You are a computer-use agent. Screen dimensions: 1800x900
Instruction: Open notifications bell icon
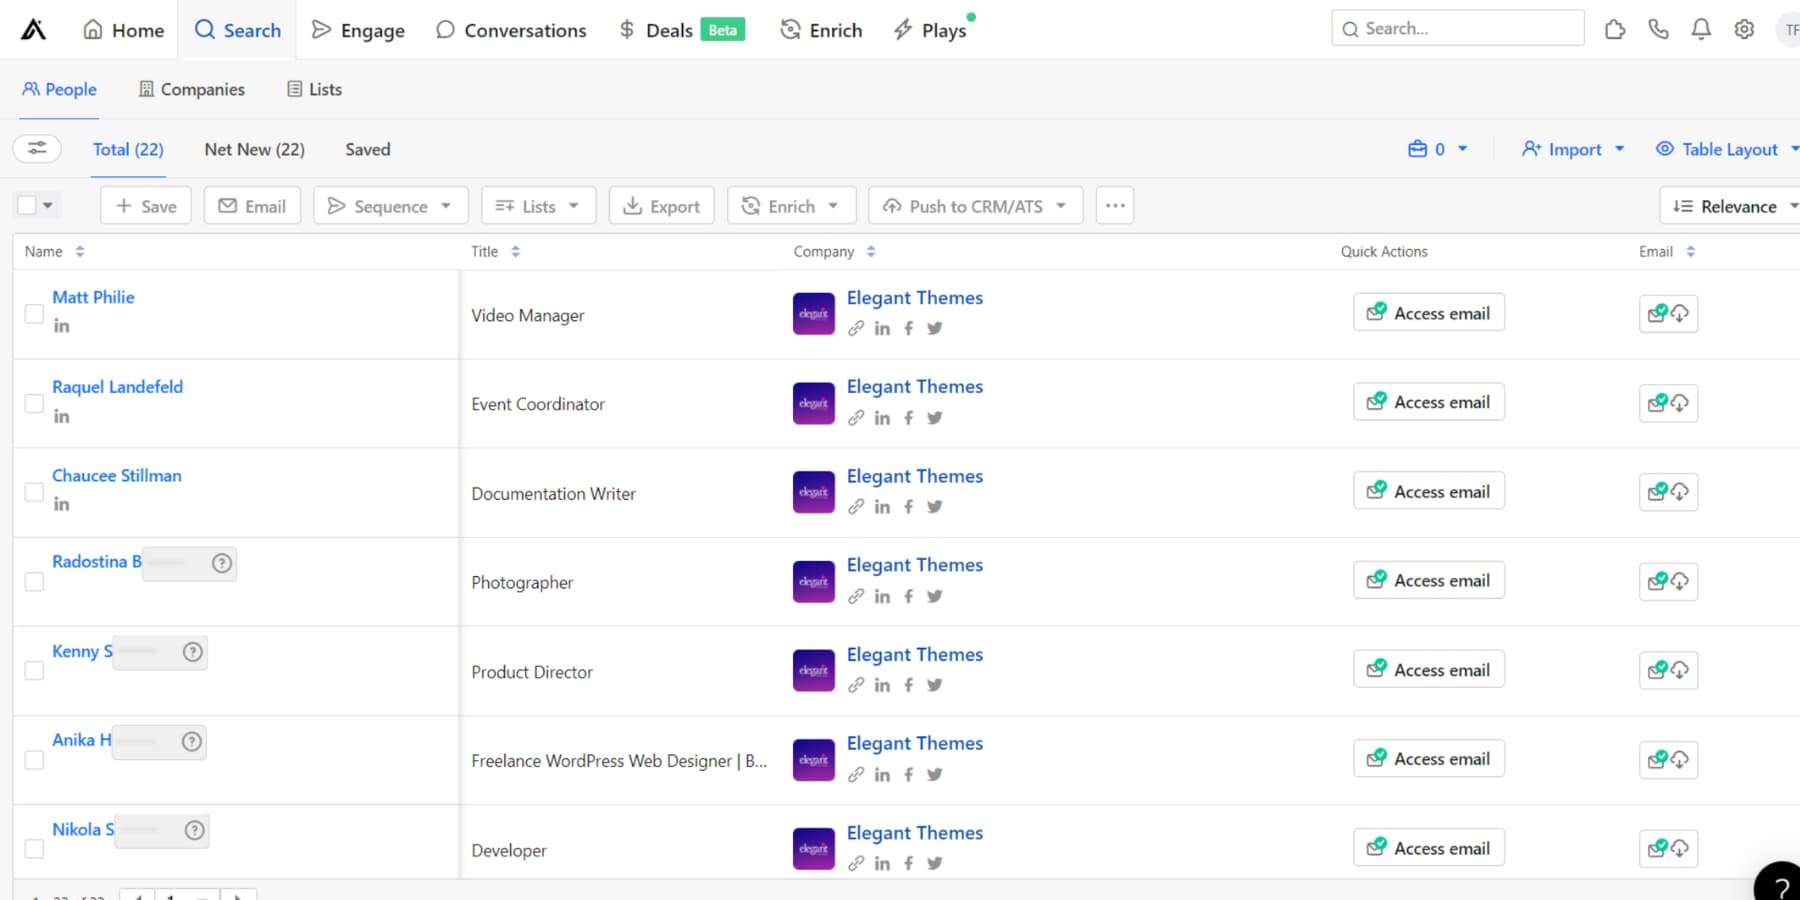click(1701, 29)
